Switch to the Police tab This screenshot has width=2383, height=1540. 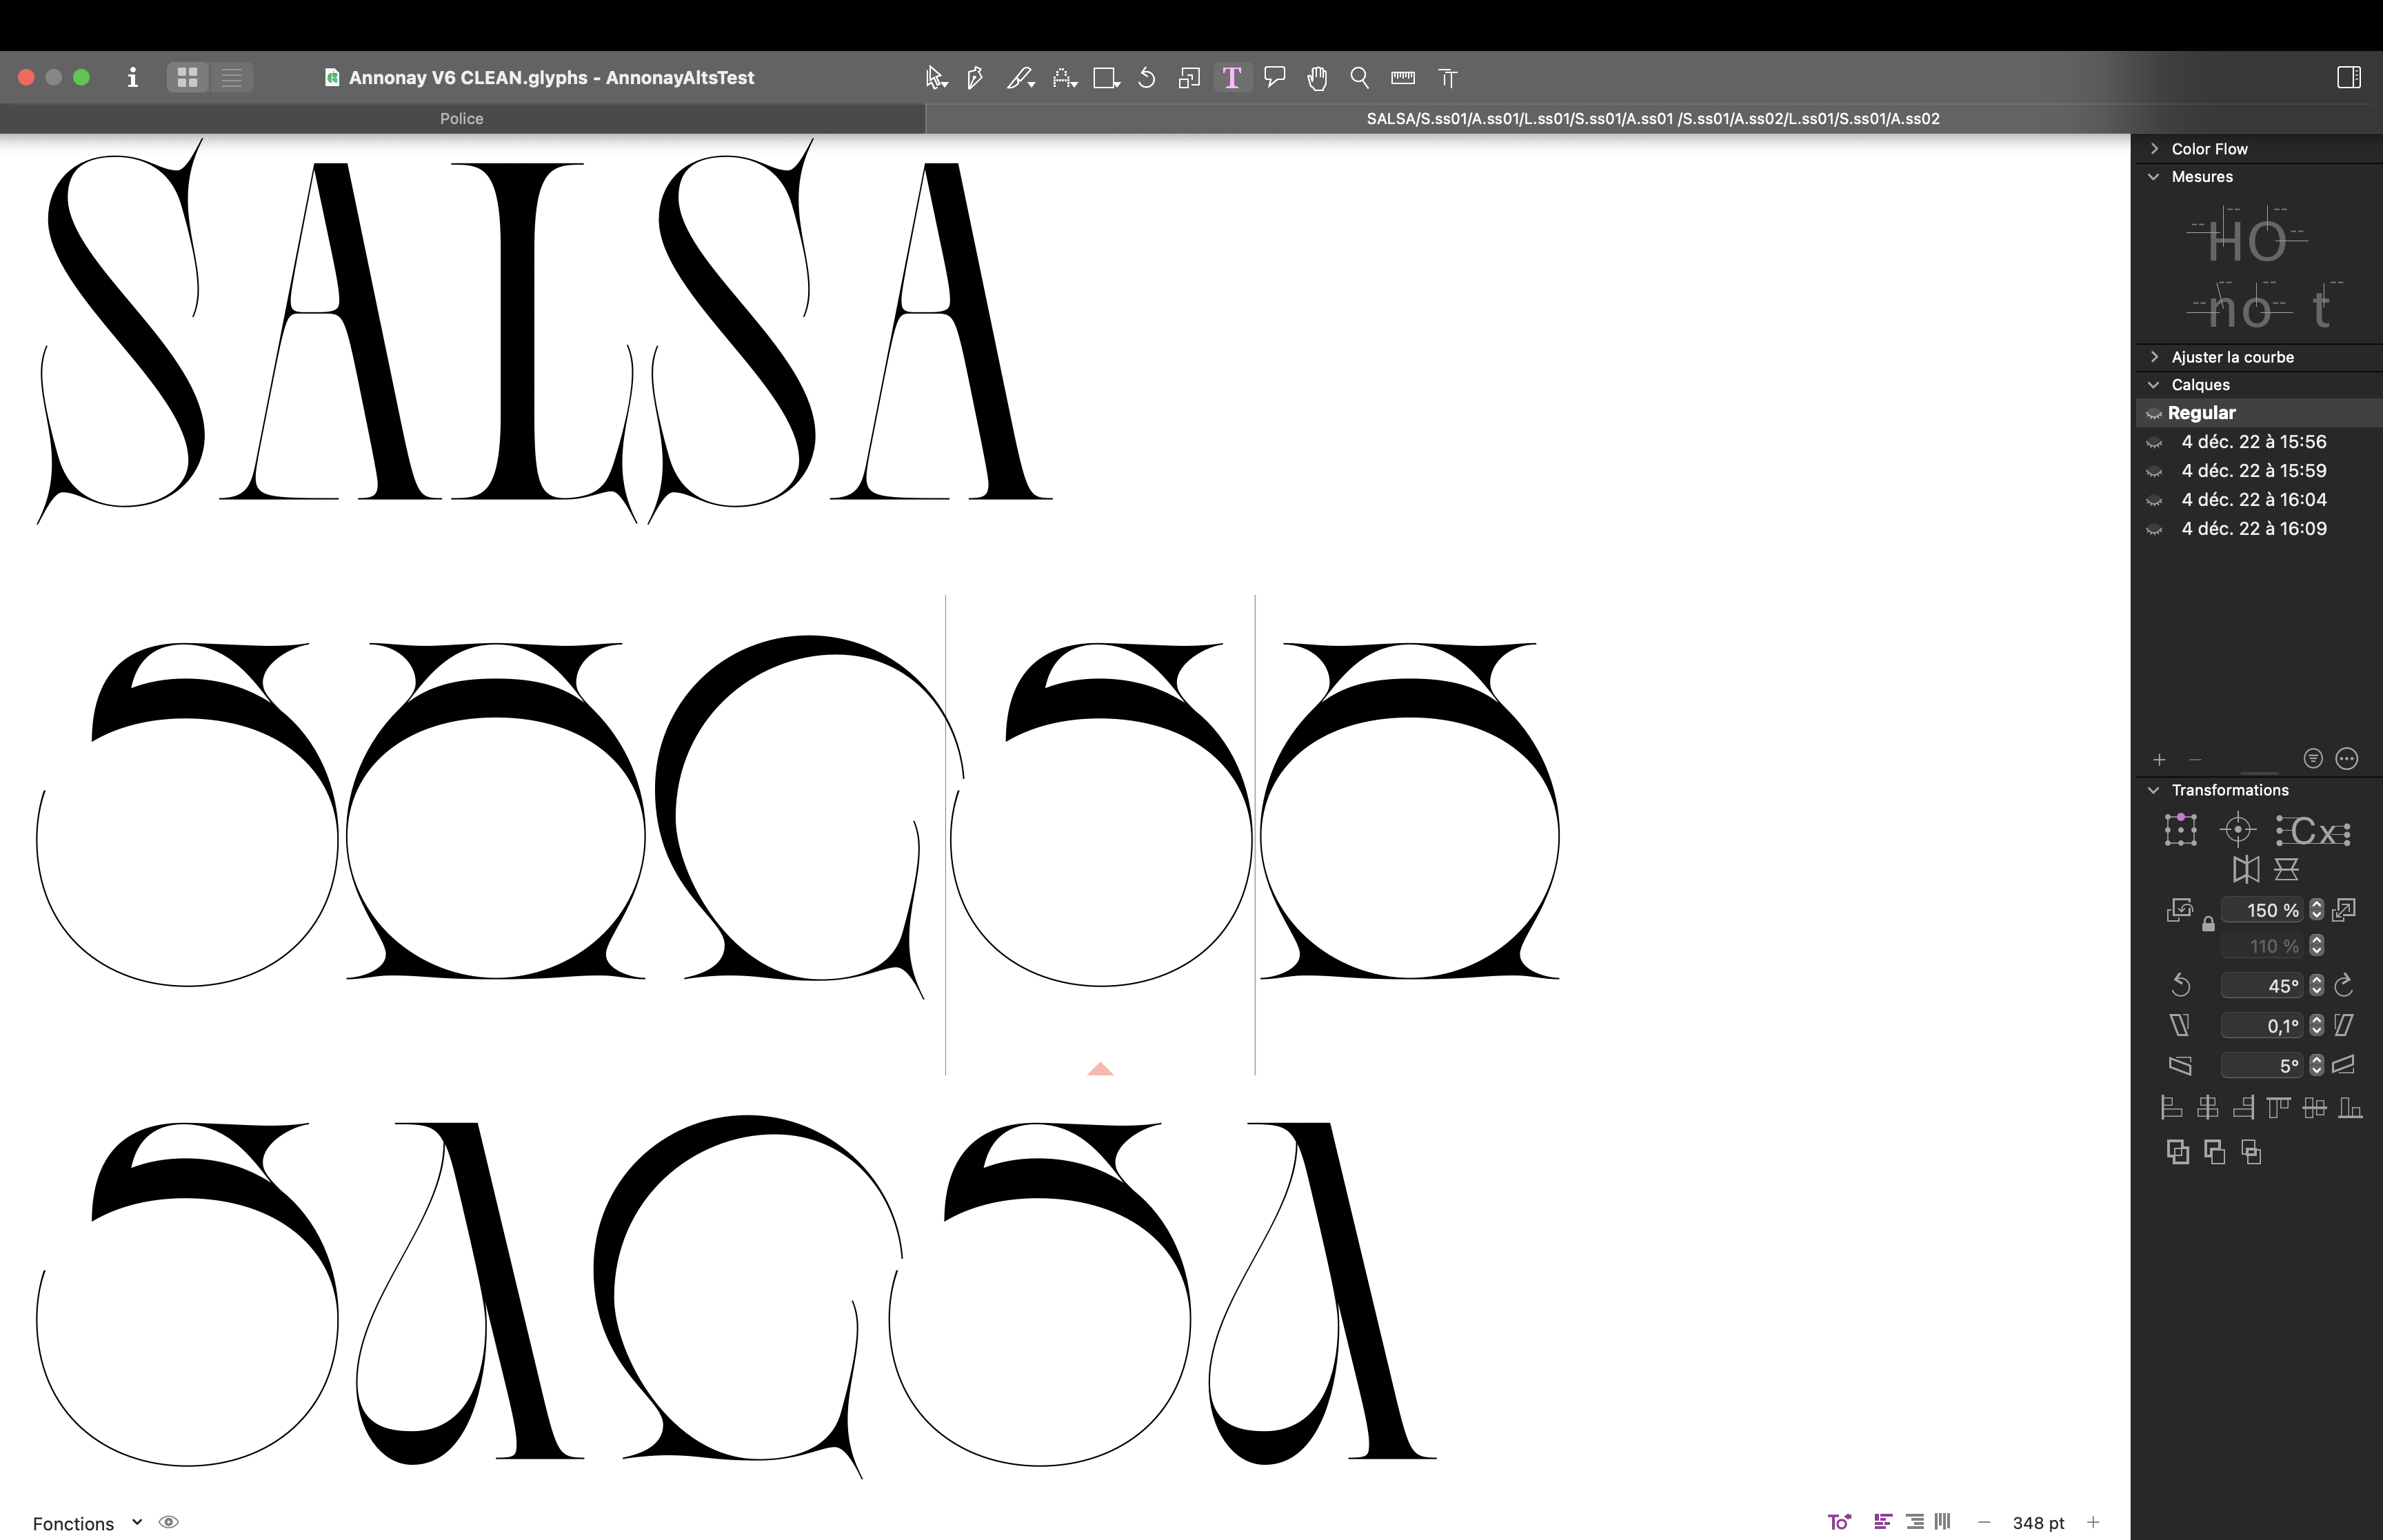click(461, 118)
